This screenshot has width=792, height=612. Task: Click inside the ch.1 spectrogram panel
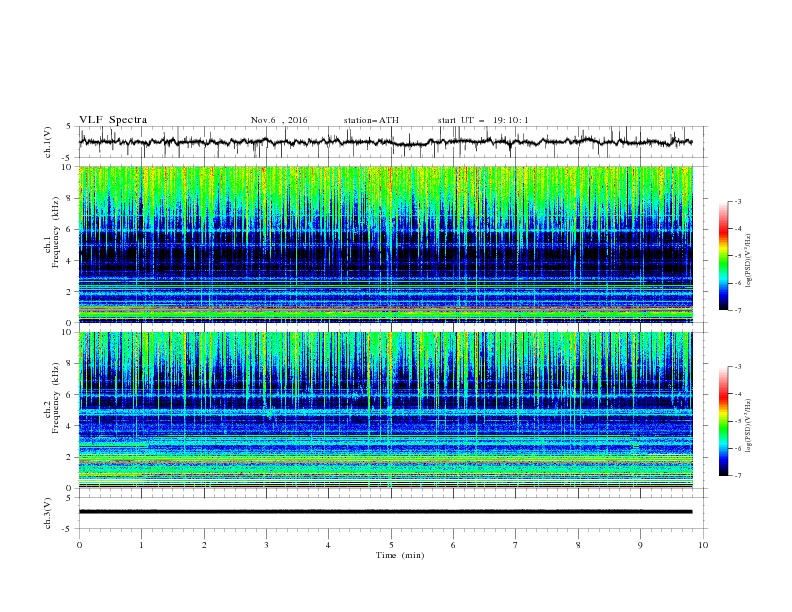point(386,244)
